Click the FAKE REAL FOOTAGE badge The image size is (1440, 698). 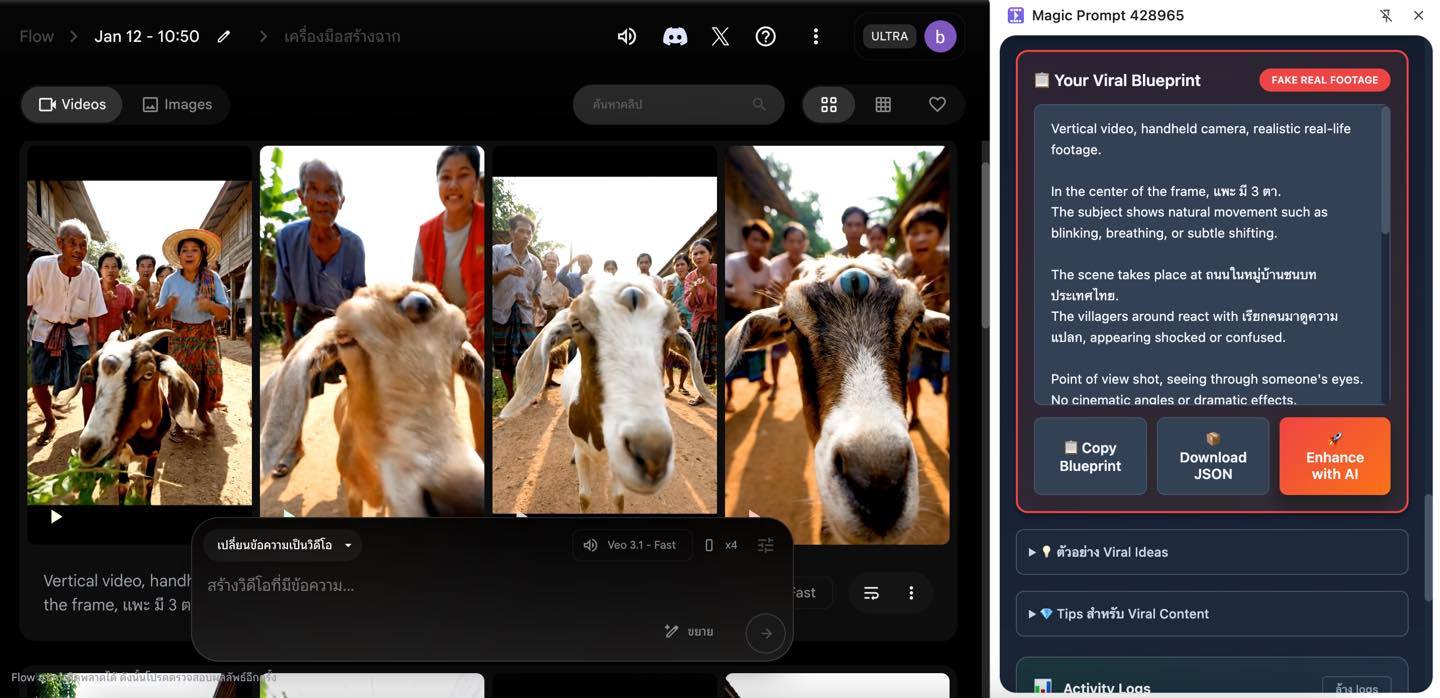(x=1324, y=80)
